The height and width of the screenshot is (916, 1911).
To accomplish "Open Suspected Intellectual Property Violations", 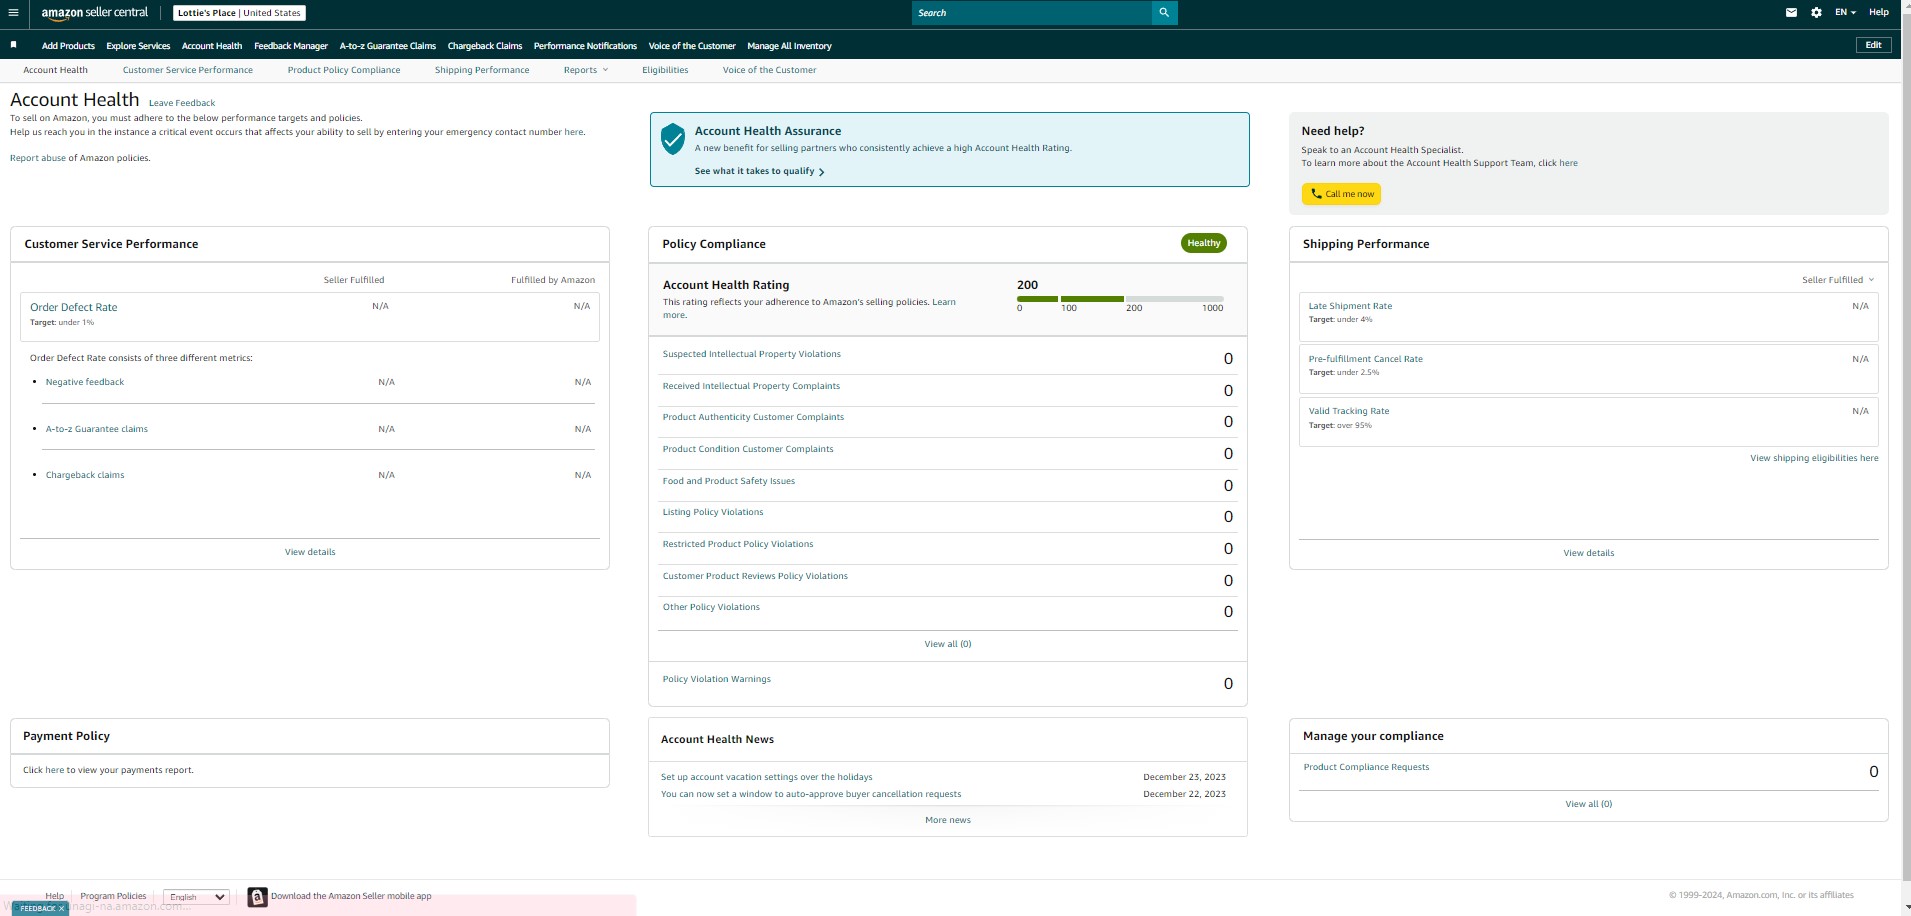I will pyautogui.click(x=752, y=354).
